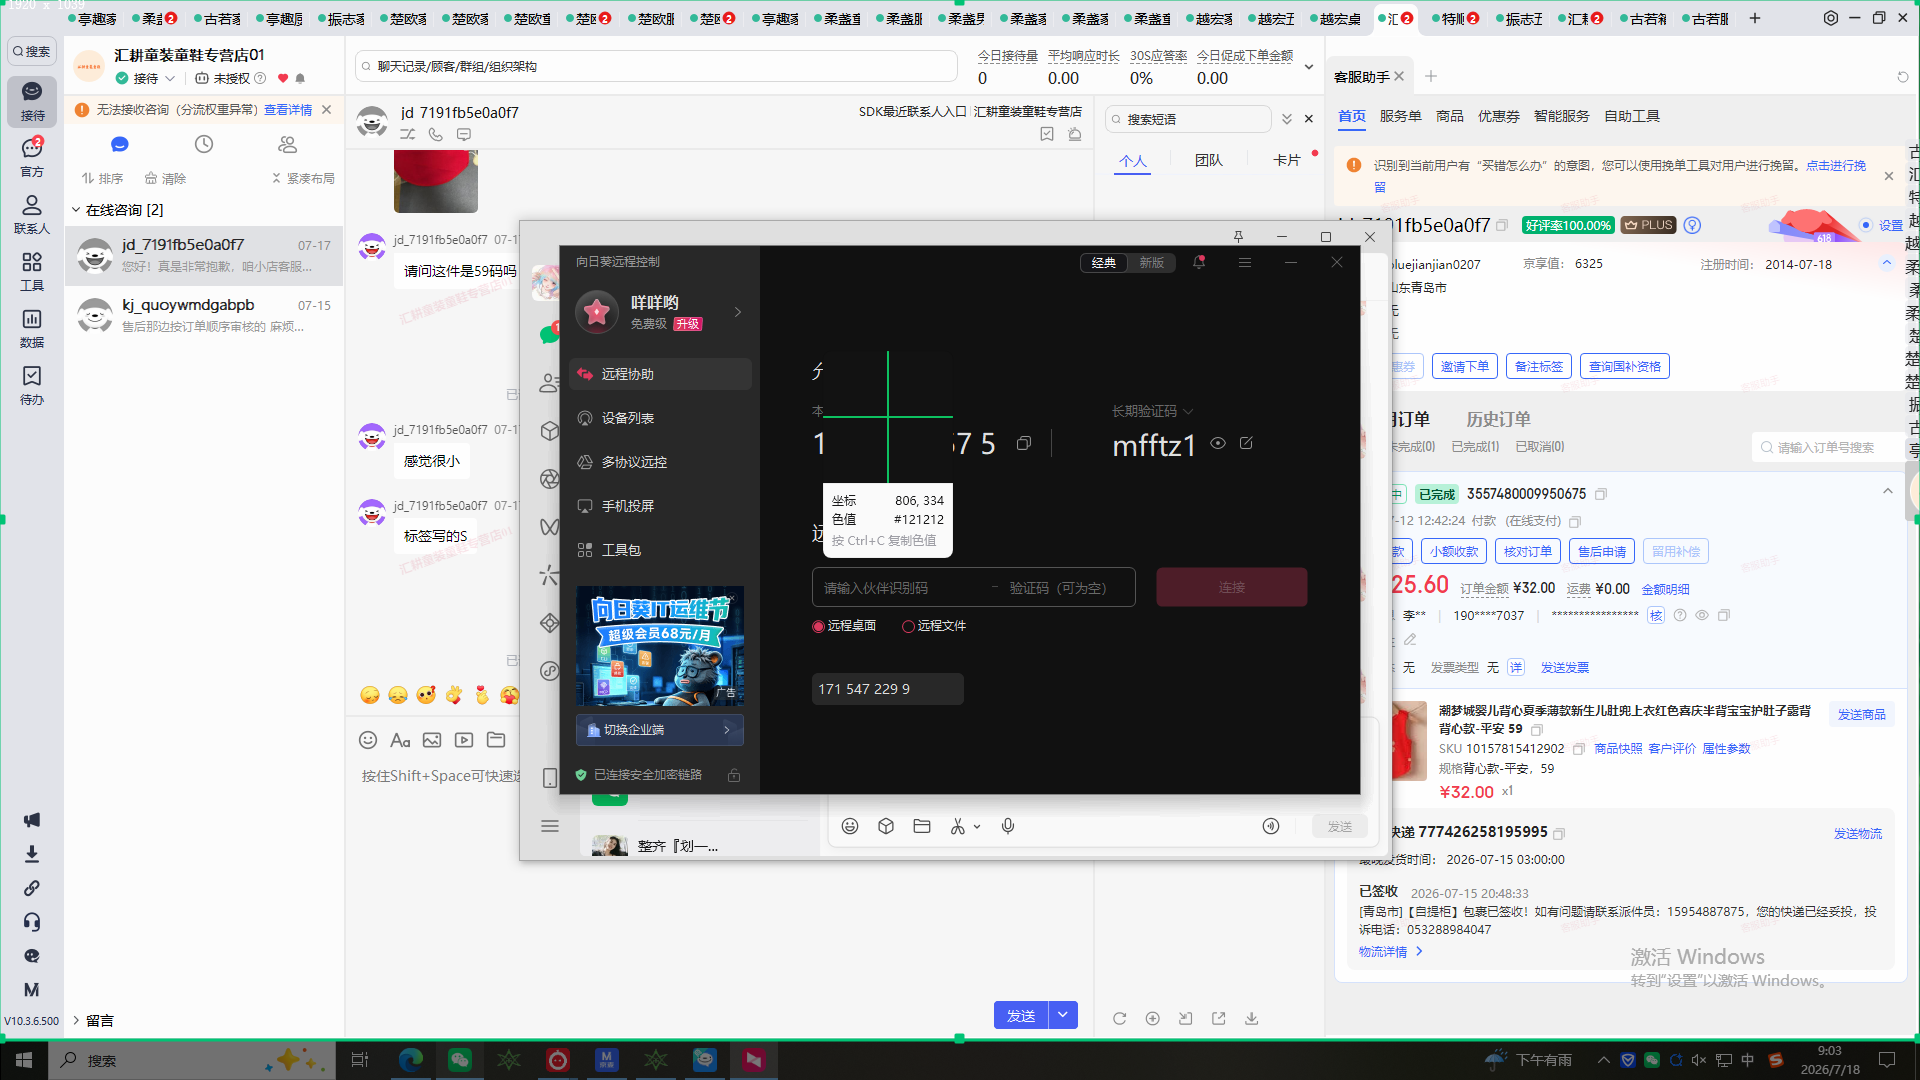
Task: Click the 售后申请 button
Action: (1602, 551)
